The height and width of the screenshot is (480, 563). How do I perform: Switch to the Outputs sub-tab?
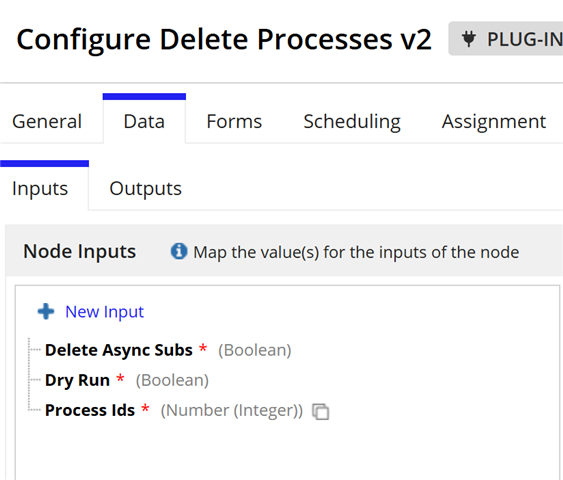point(145,188)
